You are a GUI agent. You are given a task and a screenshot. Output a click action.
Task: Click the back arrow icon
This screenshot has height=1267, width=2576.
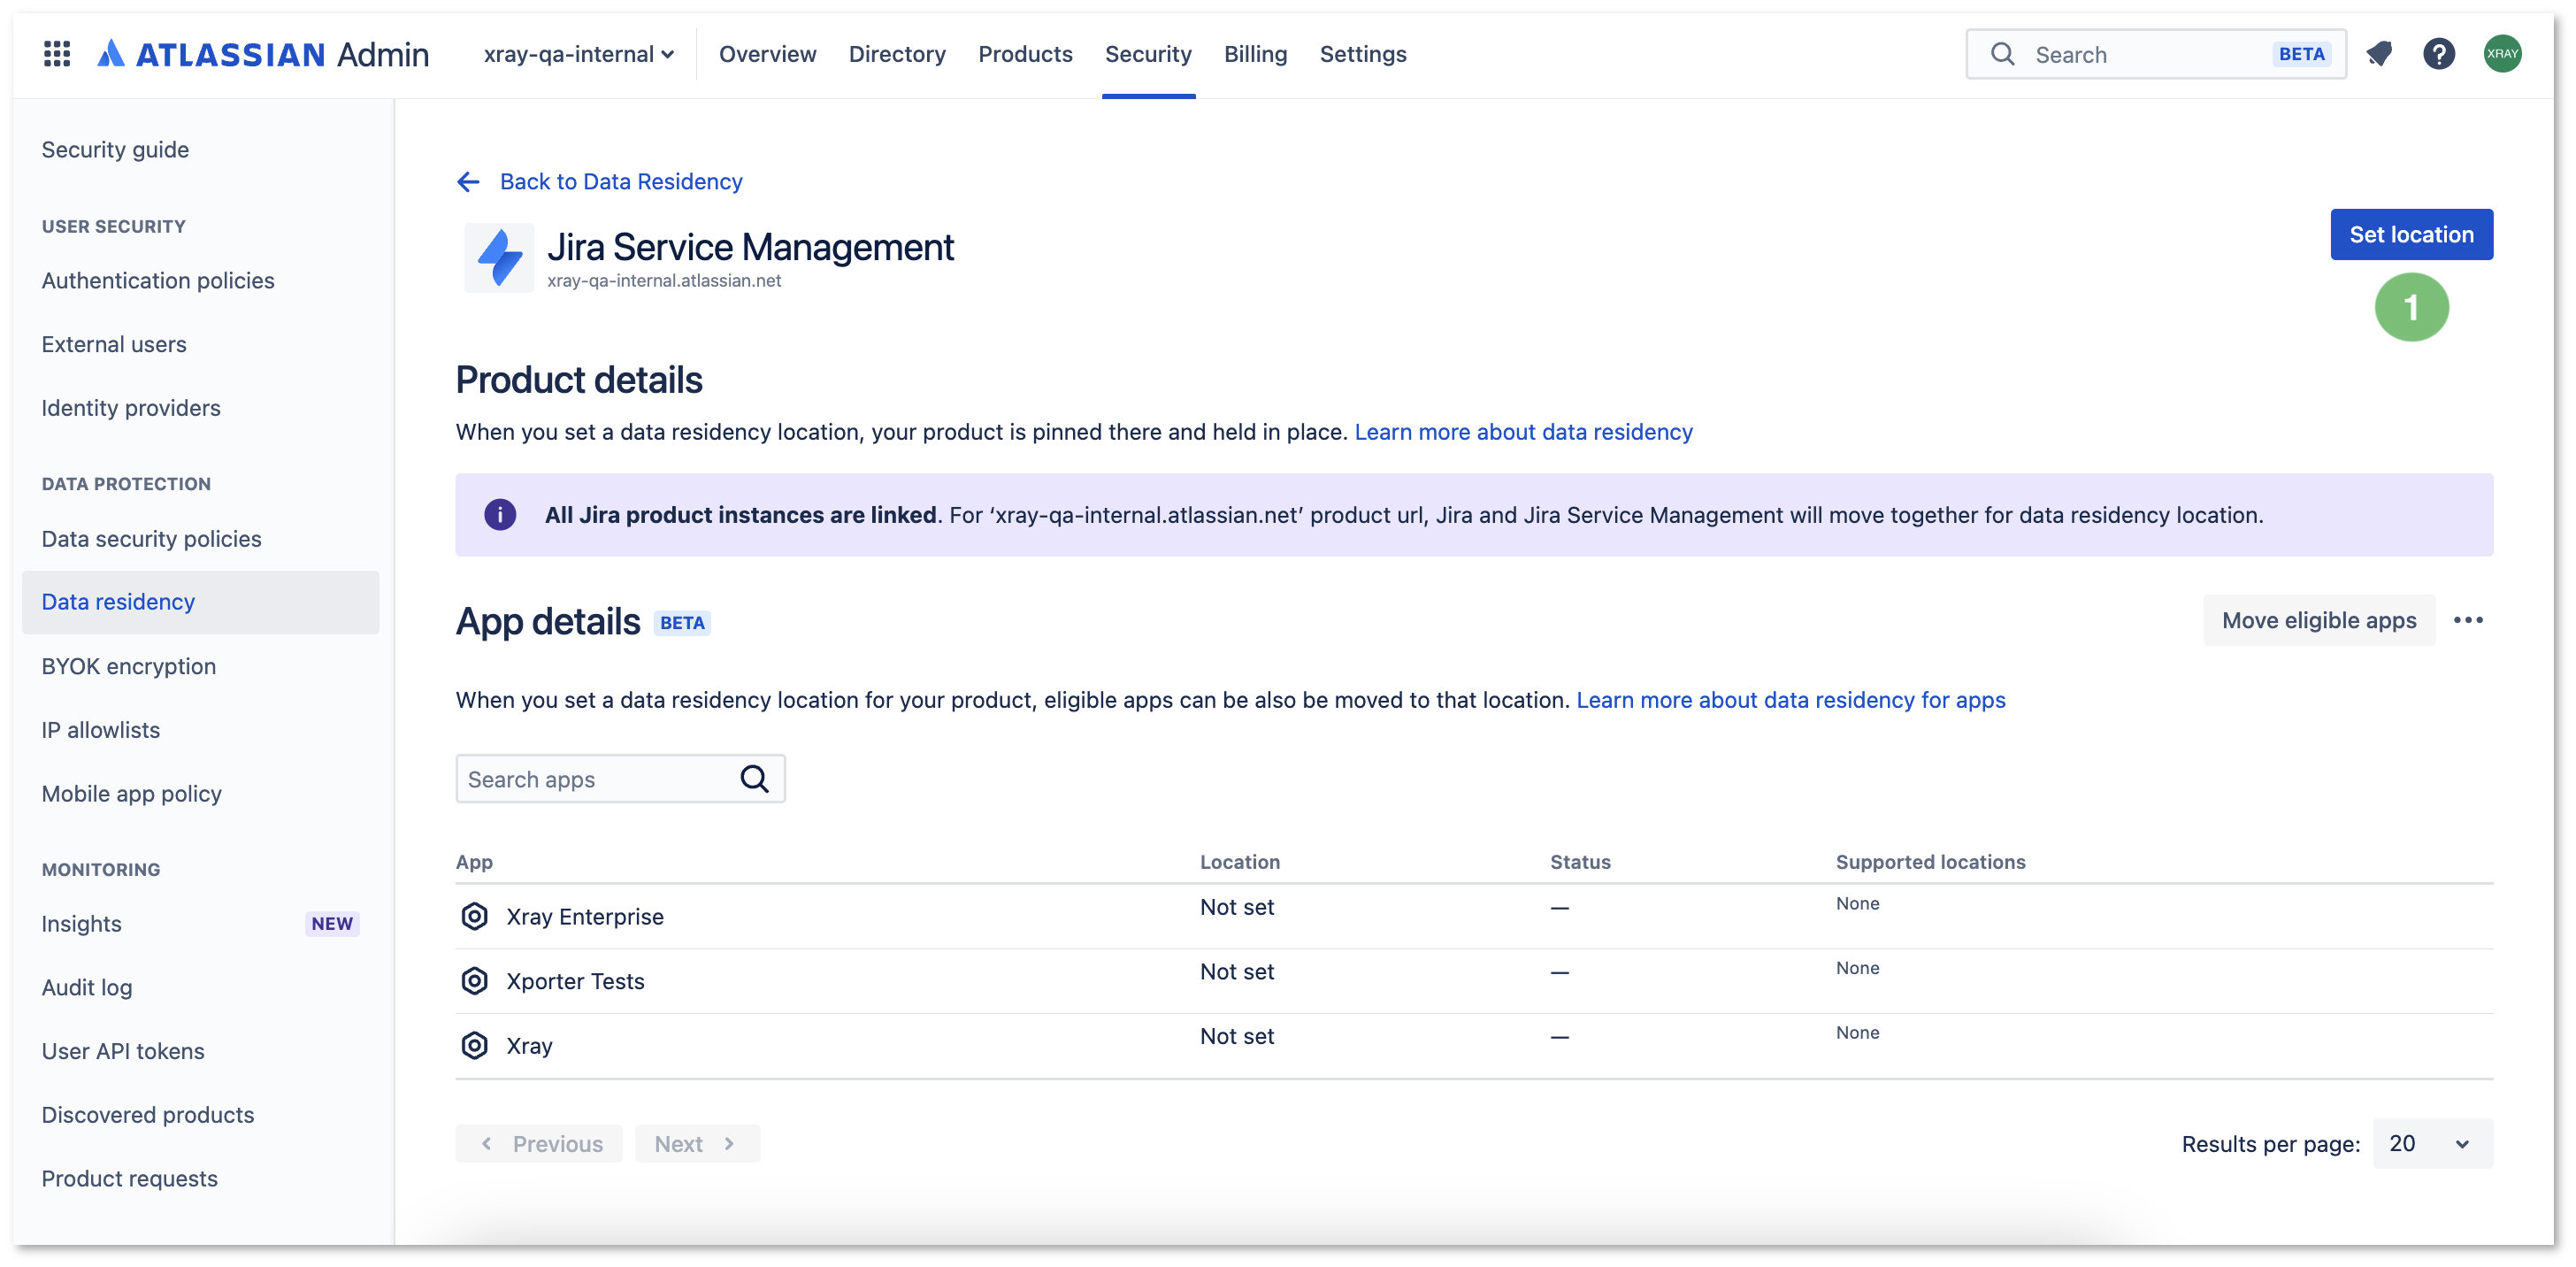[468, 182]
